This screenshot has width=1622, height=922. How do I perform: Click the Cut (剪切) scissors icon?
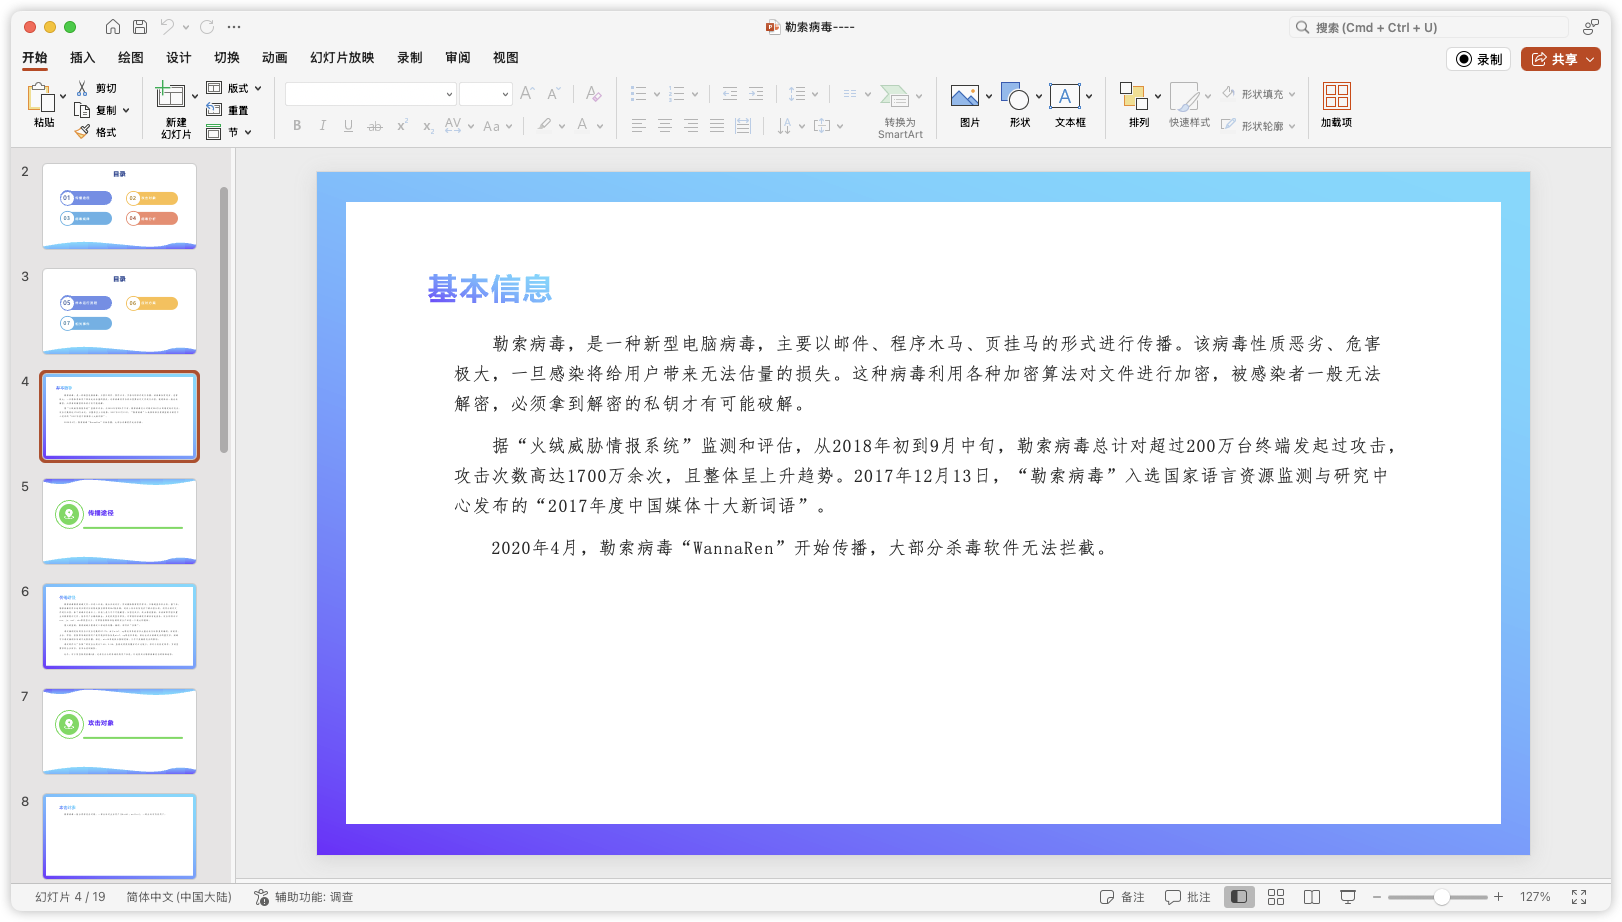pyautogui.click(x=83, y=88)
